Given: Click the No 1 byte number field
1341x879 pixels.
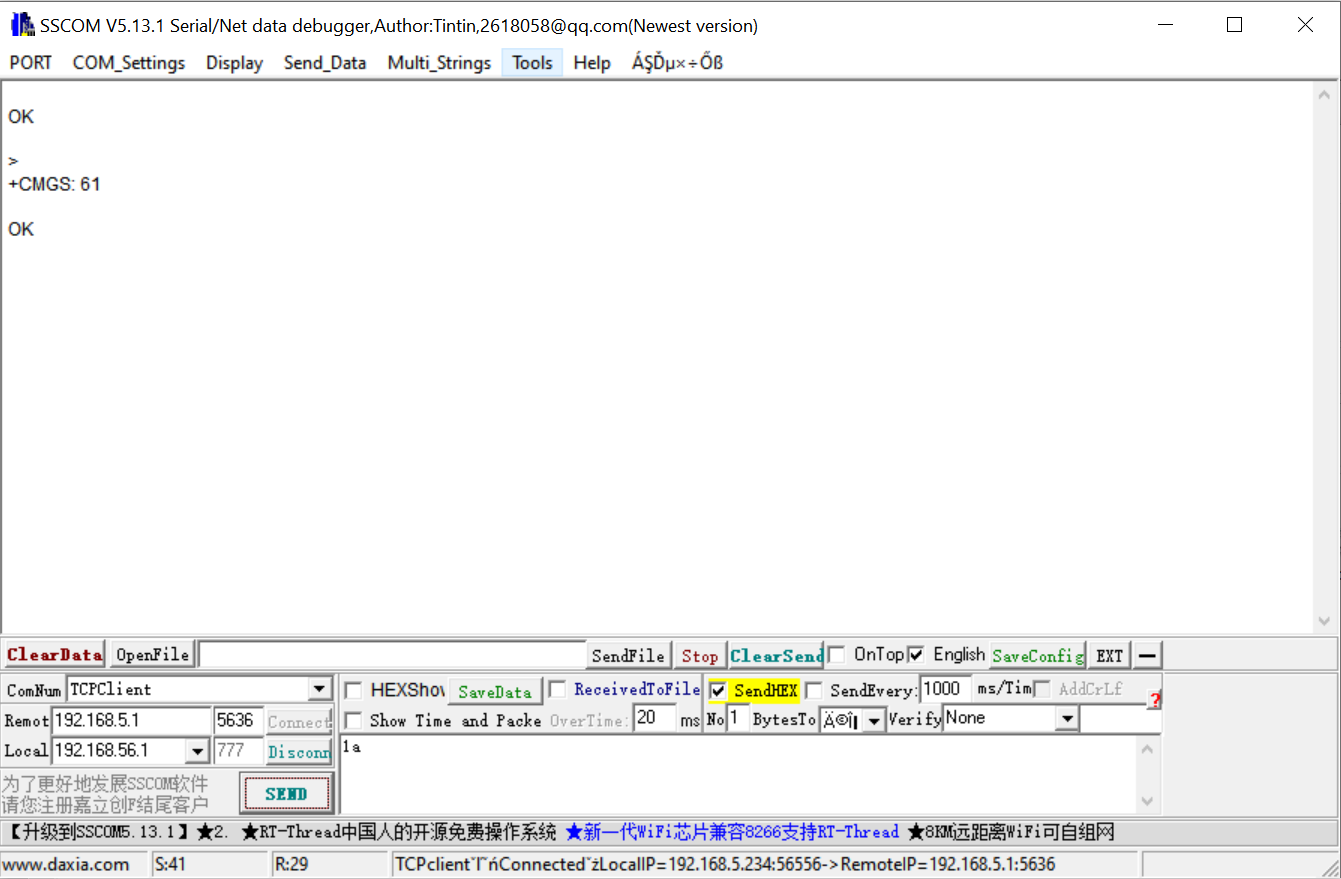Looking at the screenshot, I should (x=738, y=719).
